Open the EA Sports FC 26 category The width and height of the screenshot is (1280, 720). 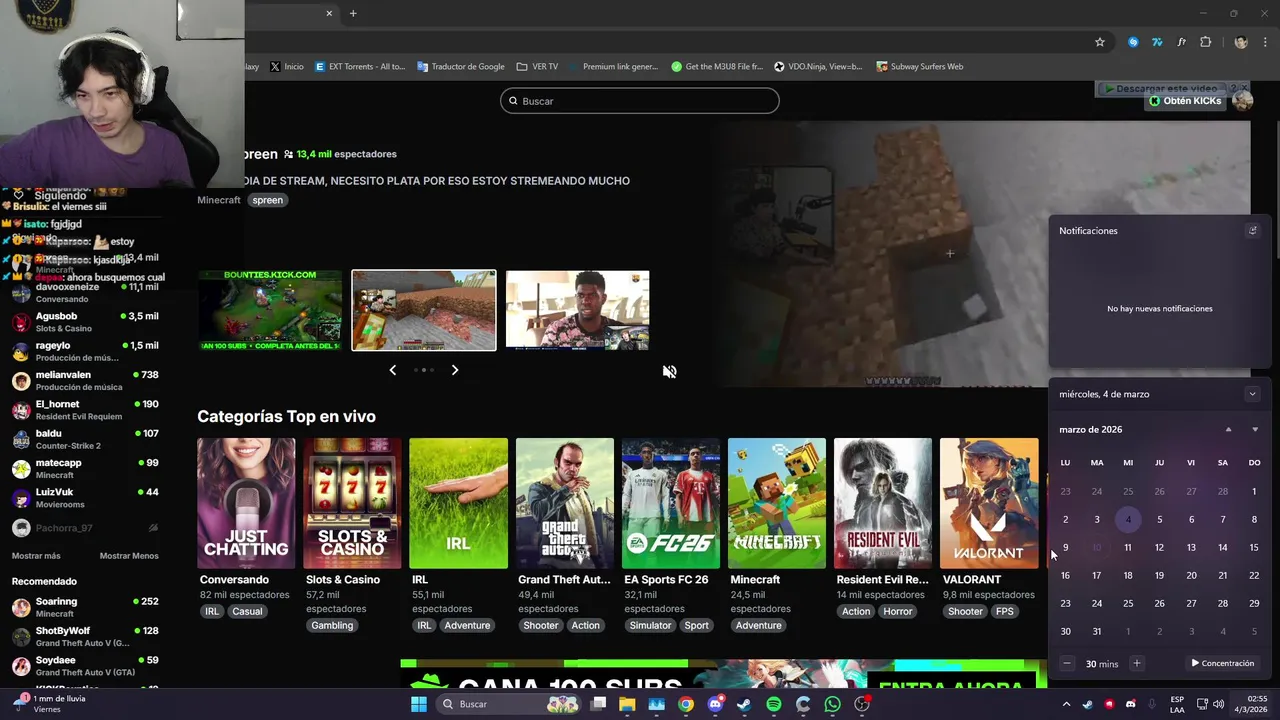pyautogui.click(x=671, y=503)
